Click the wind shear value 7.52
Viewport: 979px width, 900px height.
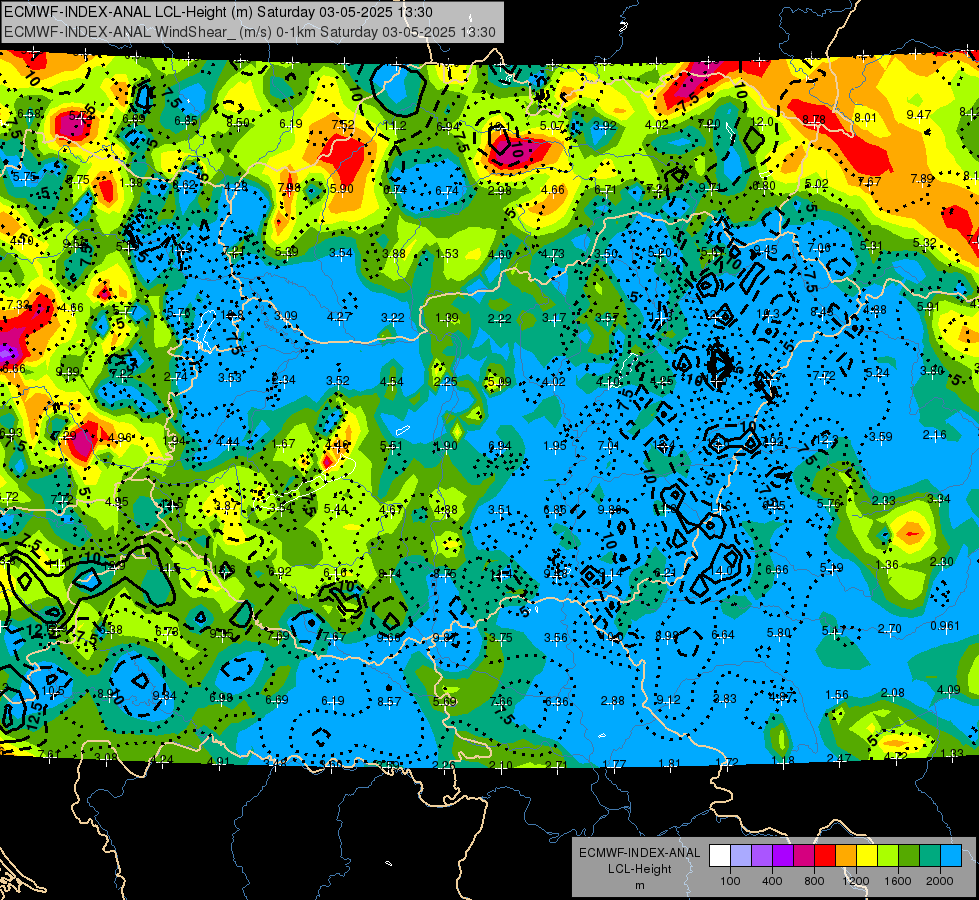[x=343, y=124]
